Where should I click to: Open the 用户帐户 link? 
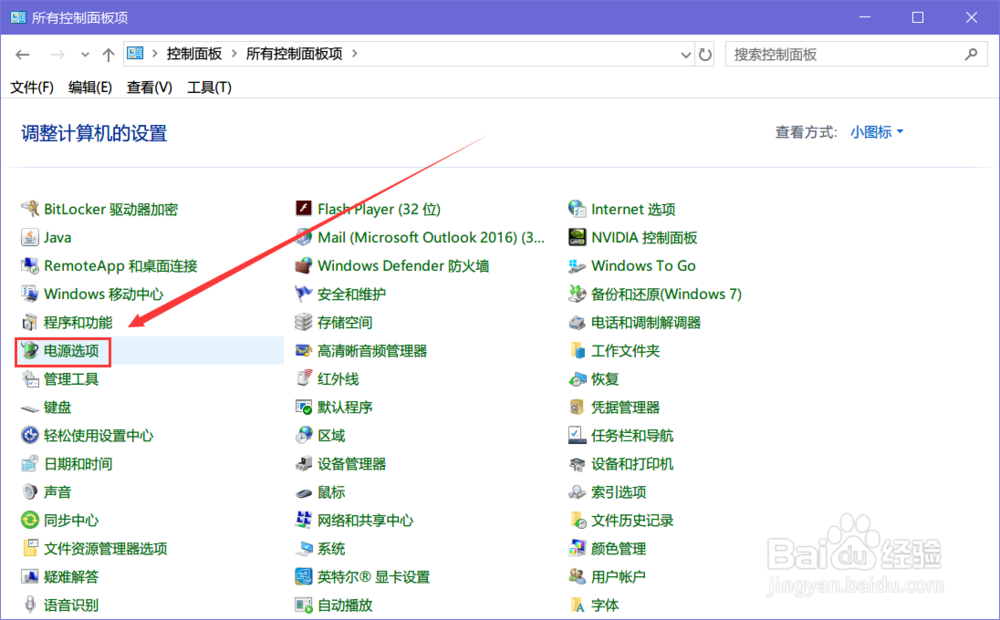(618, 577)
